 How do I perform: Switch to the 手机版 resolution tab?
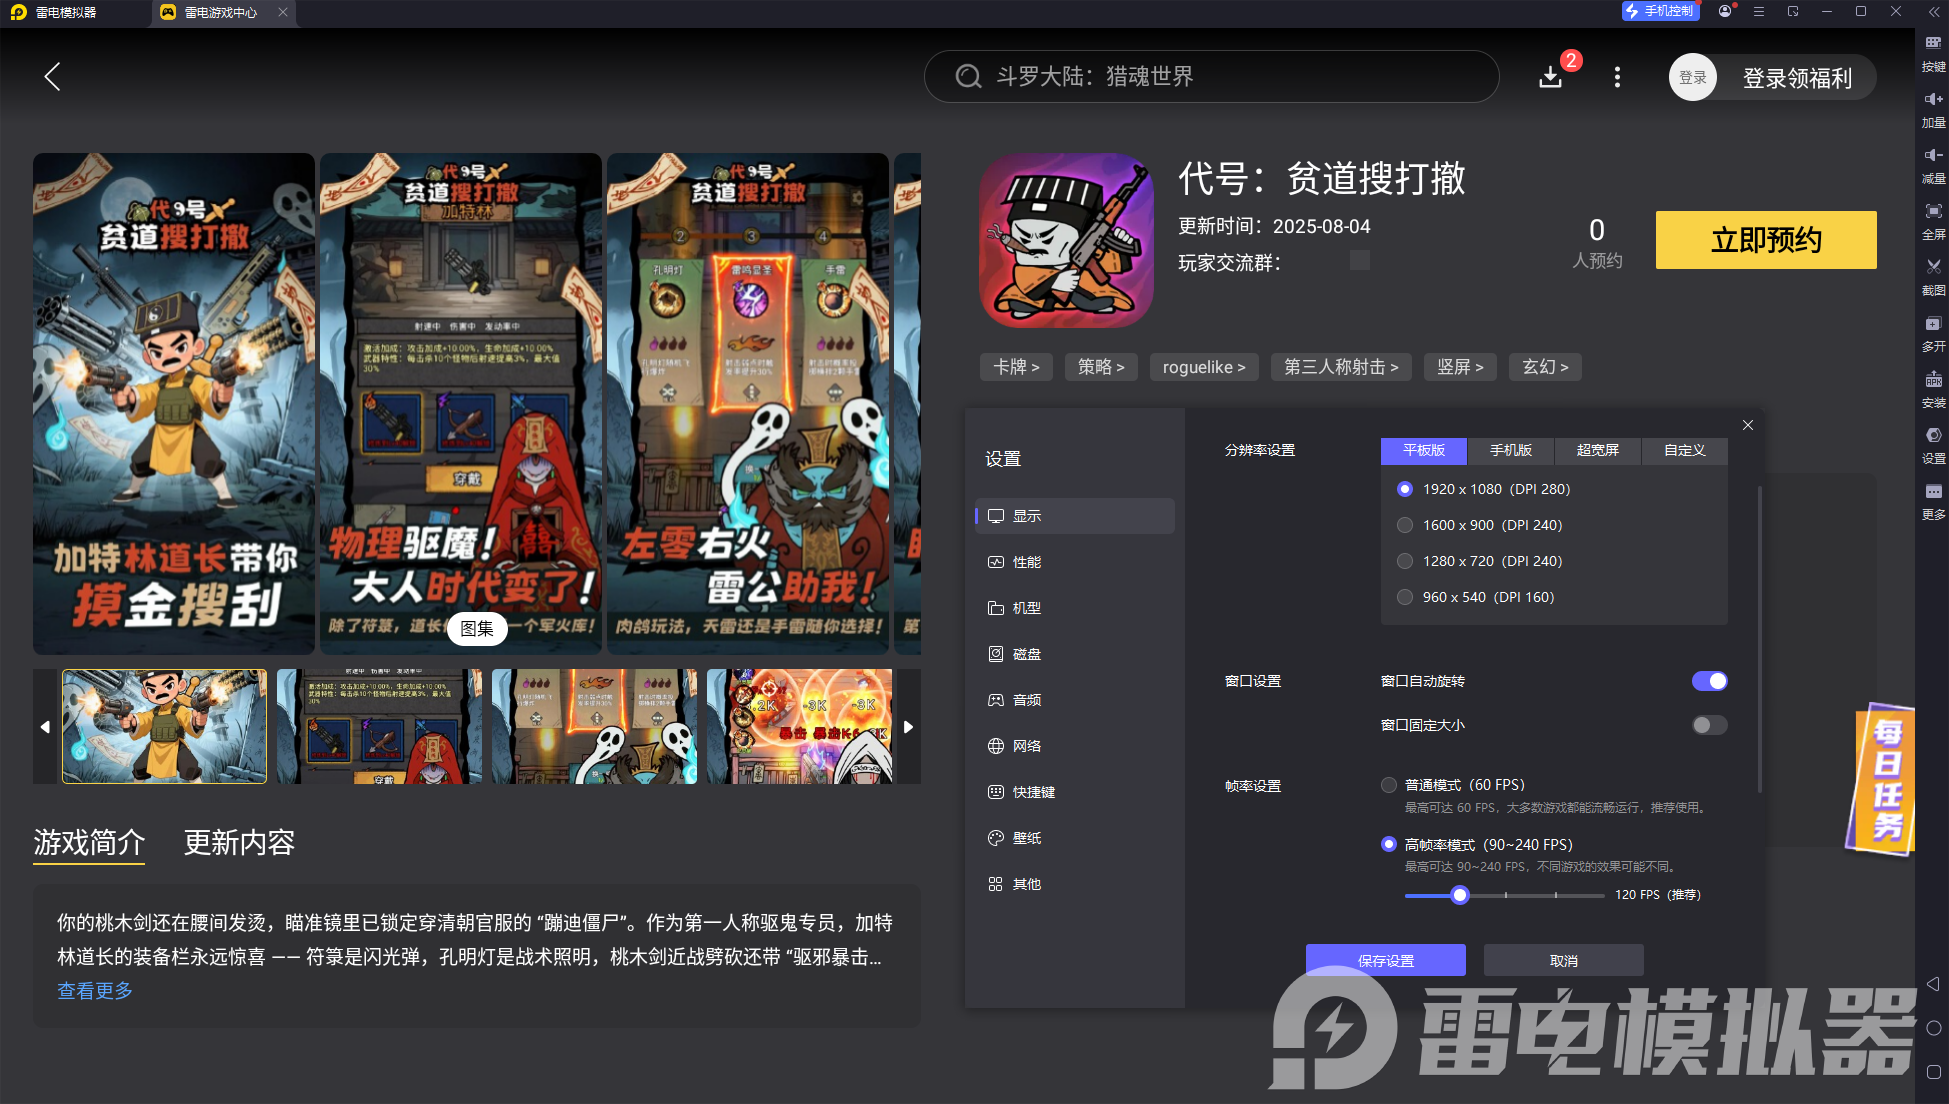pyautogui.click(x=1510, y=450)
